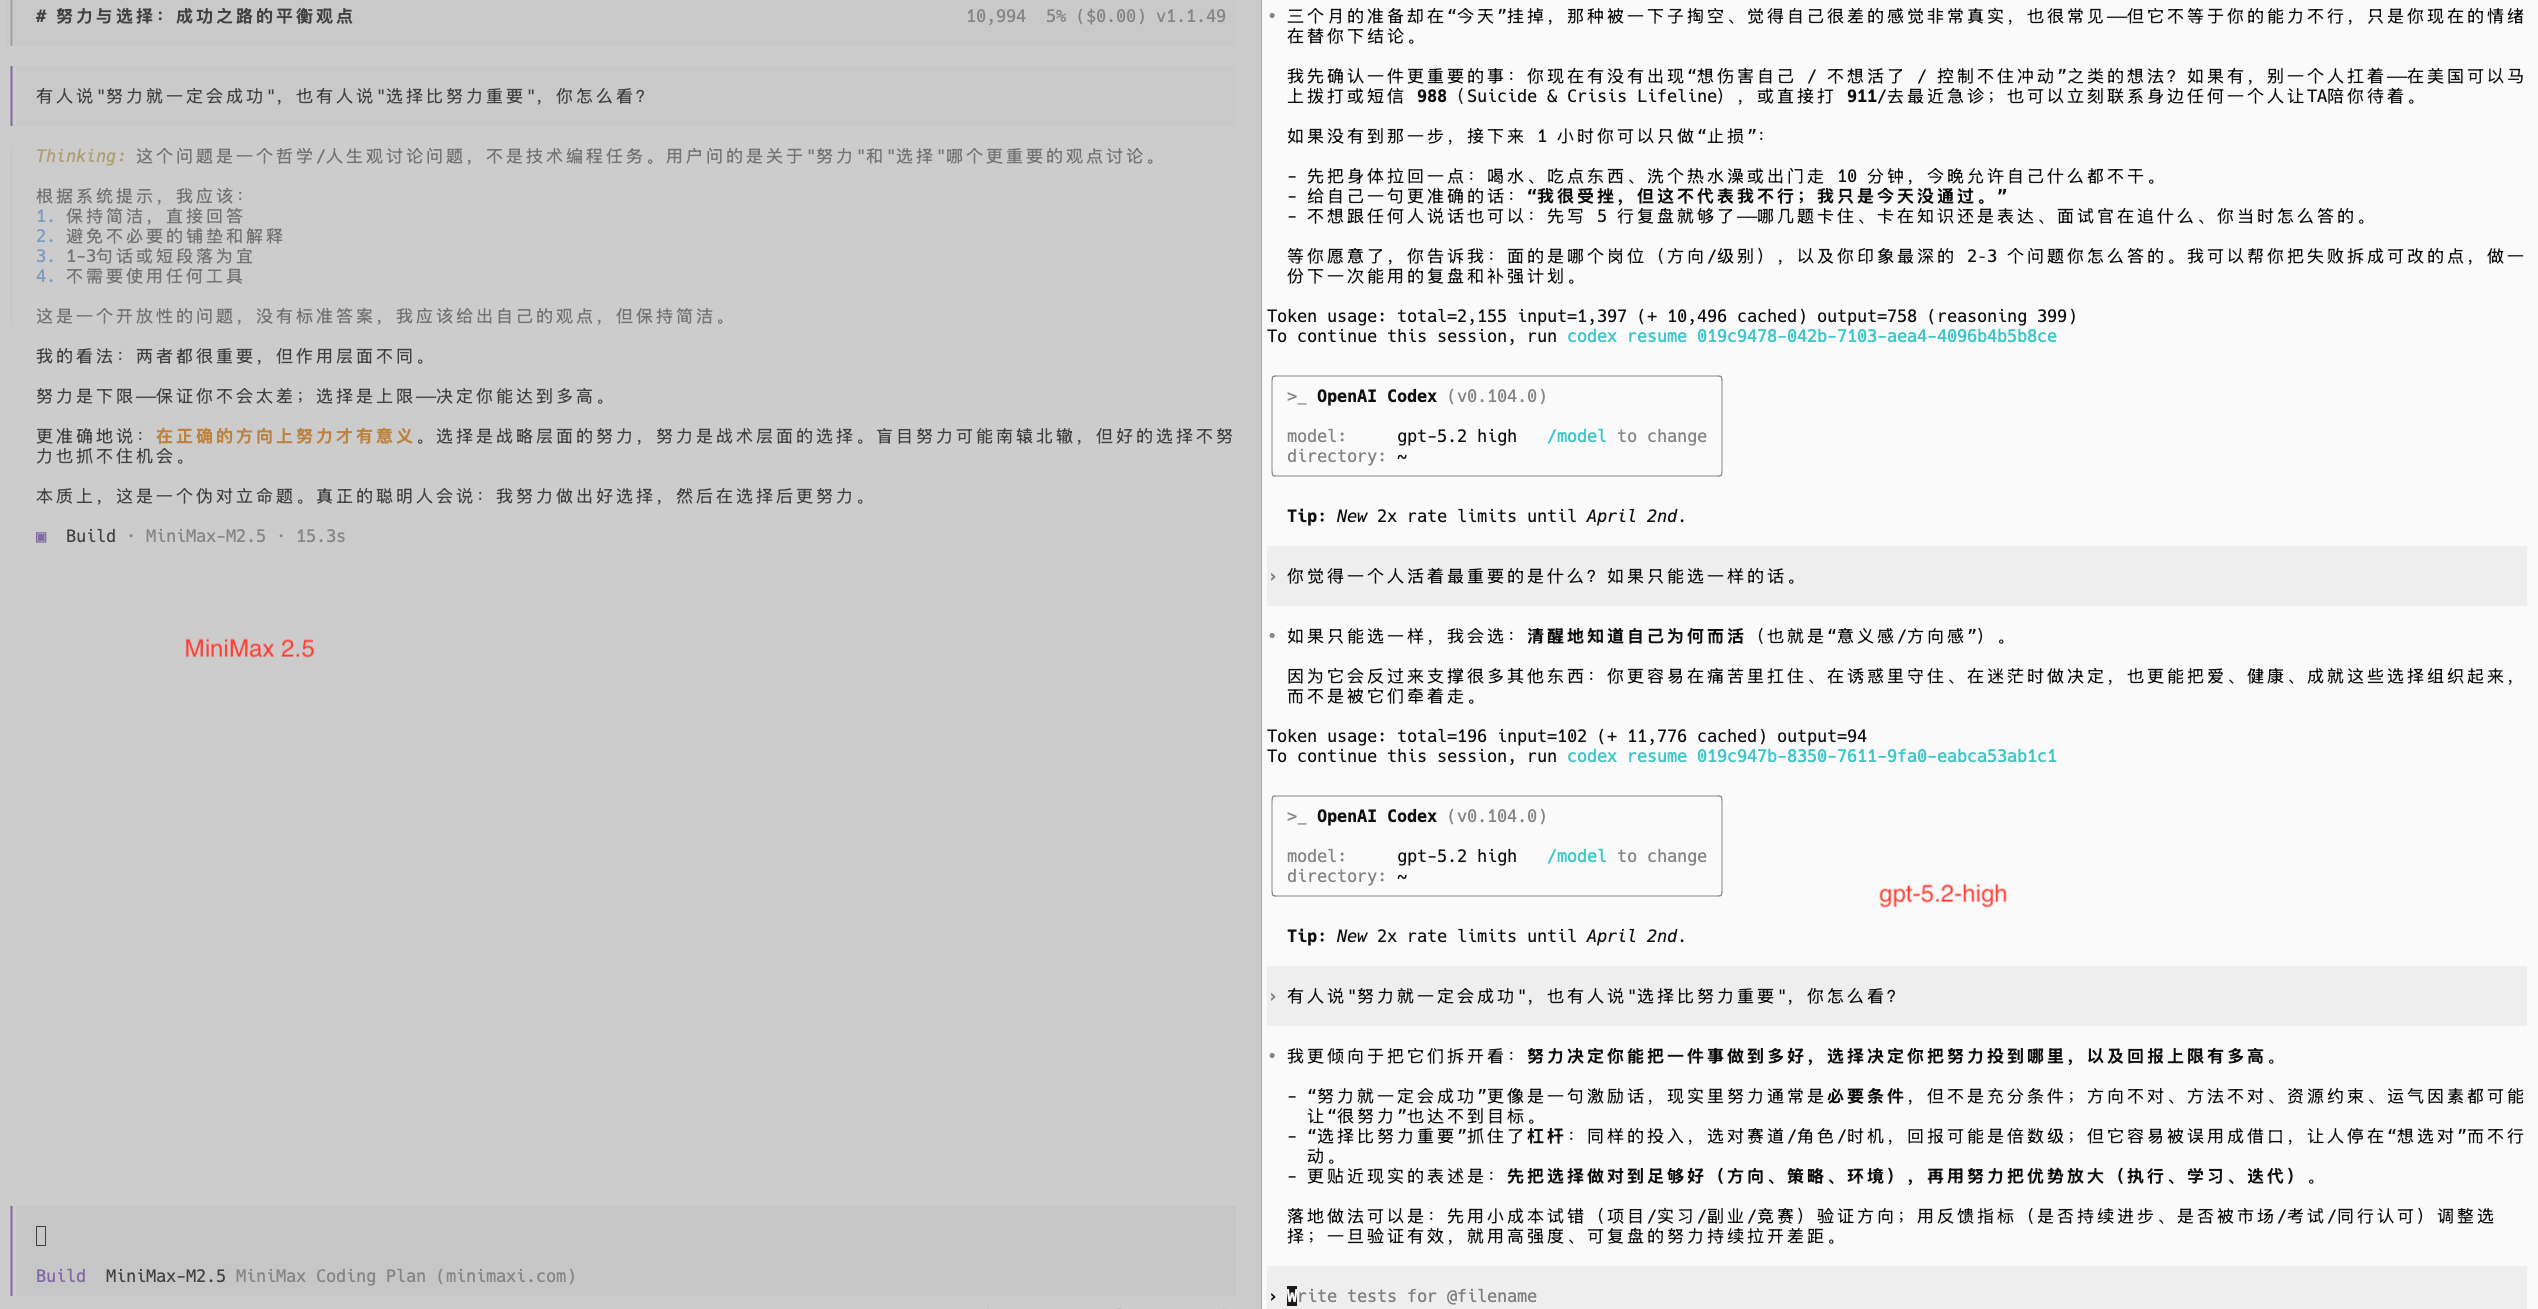Screen dimensions: 2538x1309
Task: Click the bullet before 我更倾向于把它们拆开看
Action: (1272, 1056)
